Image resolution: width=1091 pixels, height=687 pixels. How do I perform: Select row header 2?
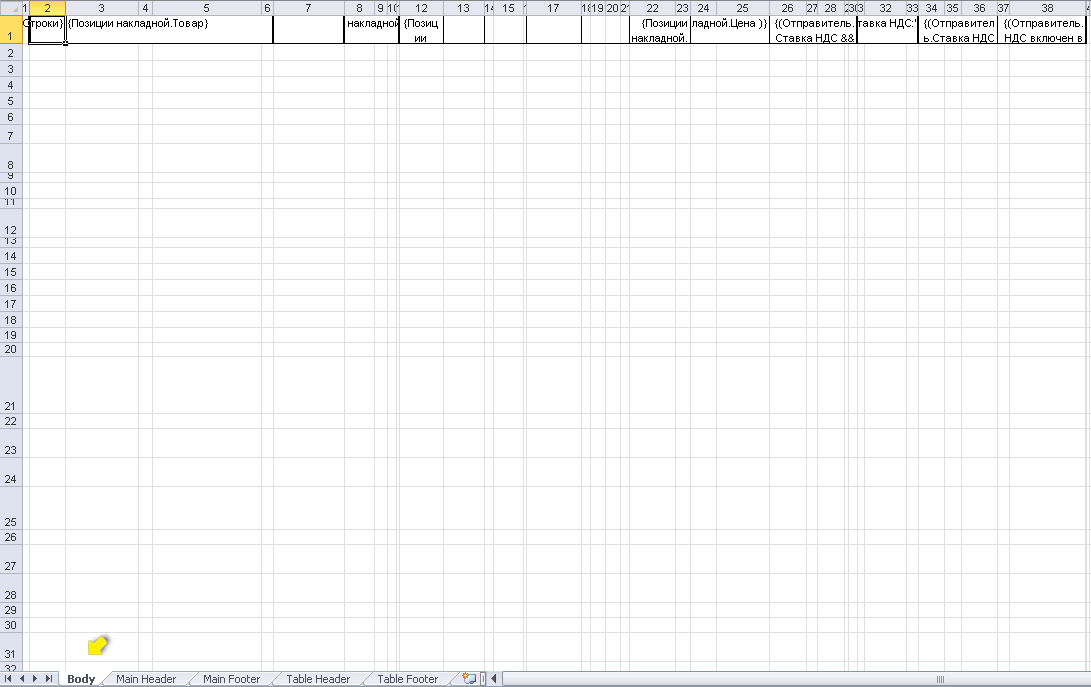click(10, 53)
